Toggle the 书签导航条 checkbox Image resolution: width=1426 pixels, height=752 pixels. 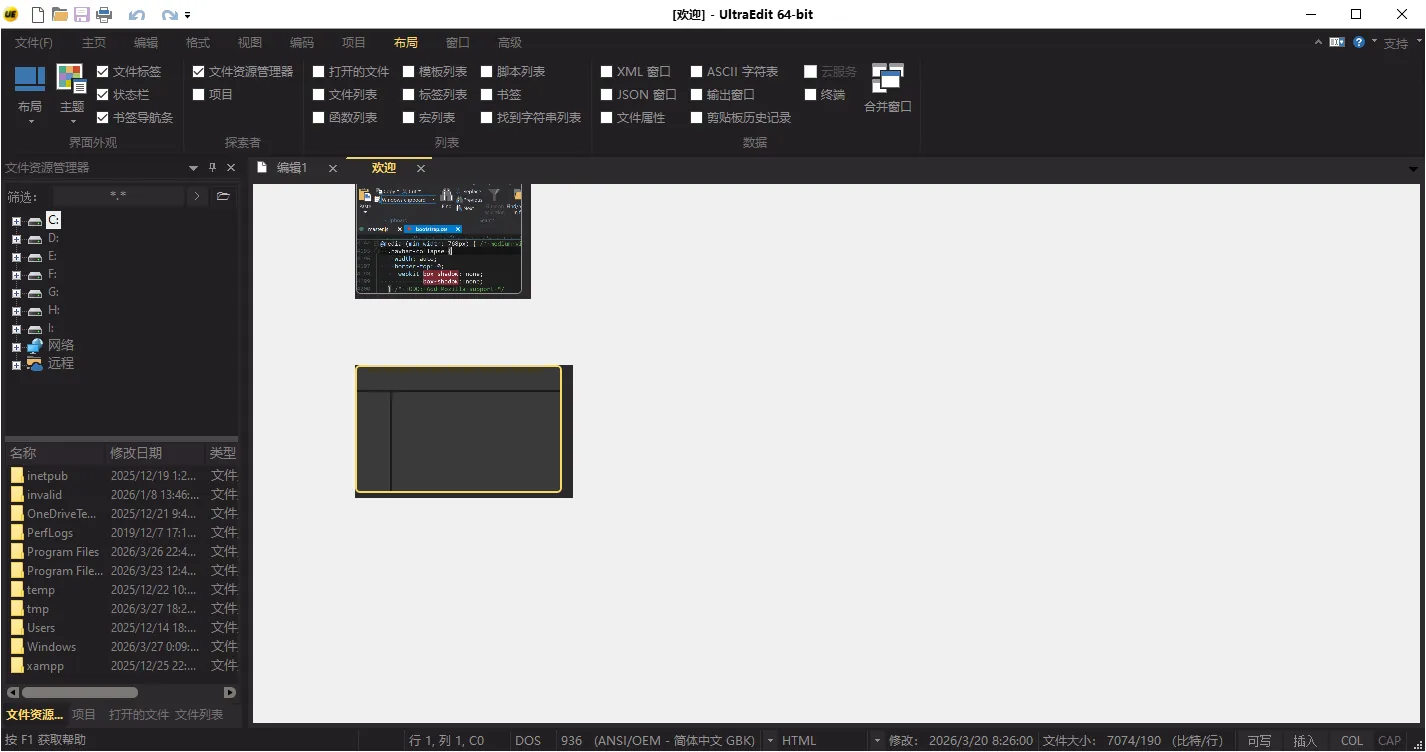click(102, 118)
